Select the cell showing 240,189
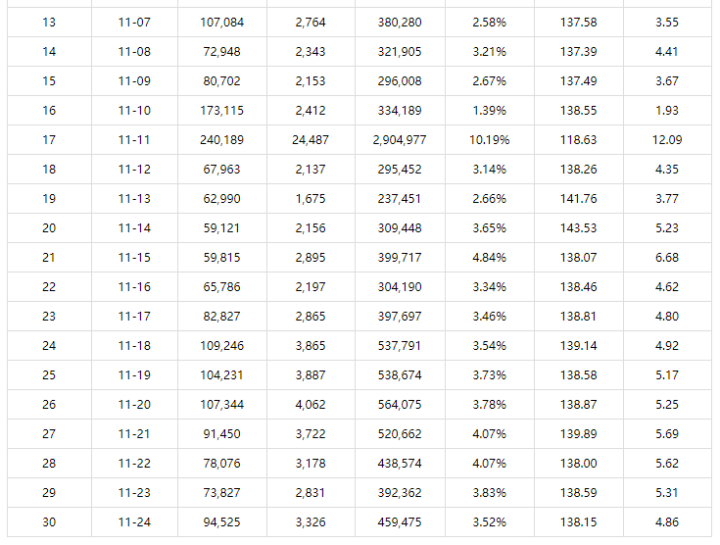This screenshot has width=720, height=545. click(x=221, y=140)
